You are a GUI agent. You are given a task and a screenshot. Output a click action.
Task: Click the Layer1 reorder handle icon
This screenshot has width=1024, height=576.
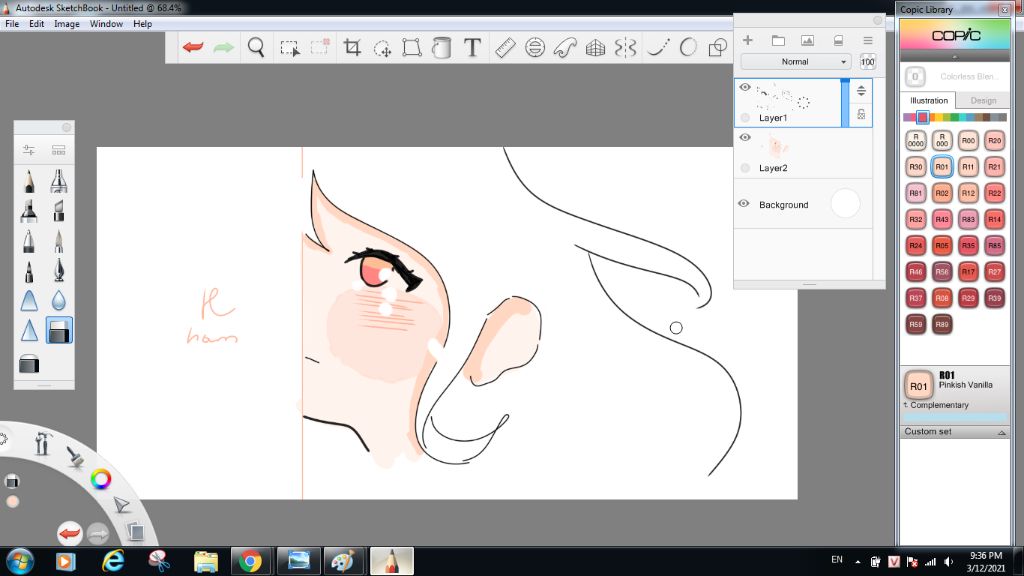click(x=861, y=91)
